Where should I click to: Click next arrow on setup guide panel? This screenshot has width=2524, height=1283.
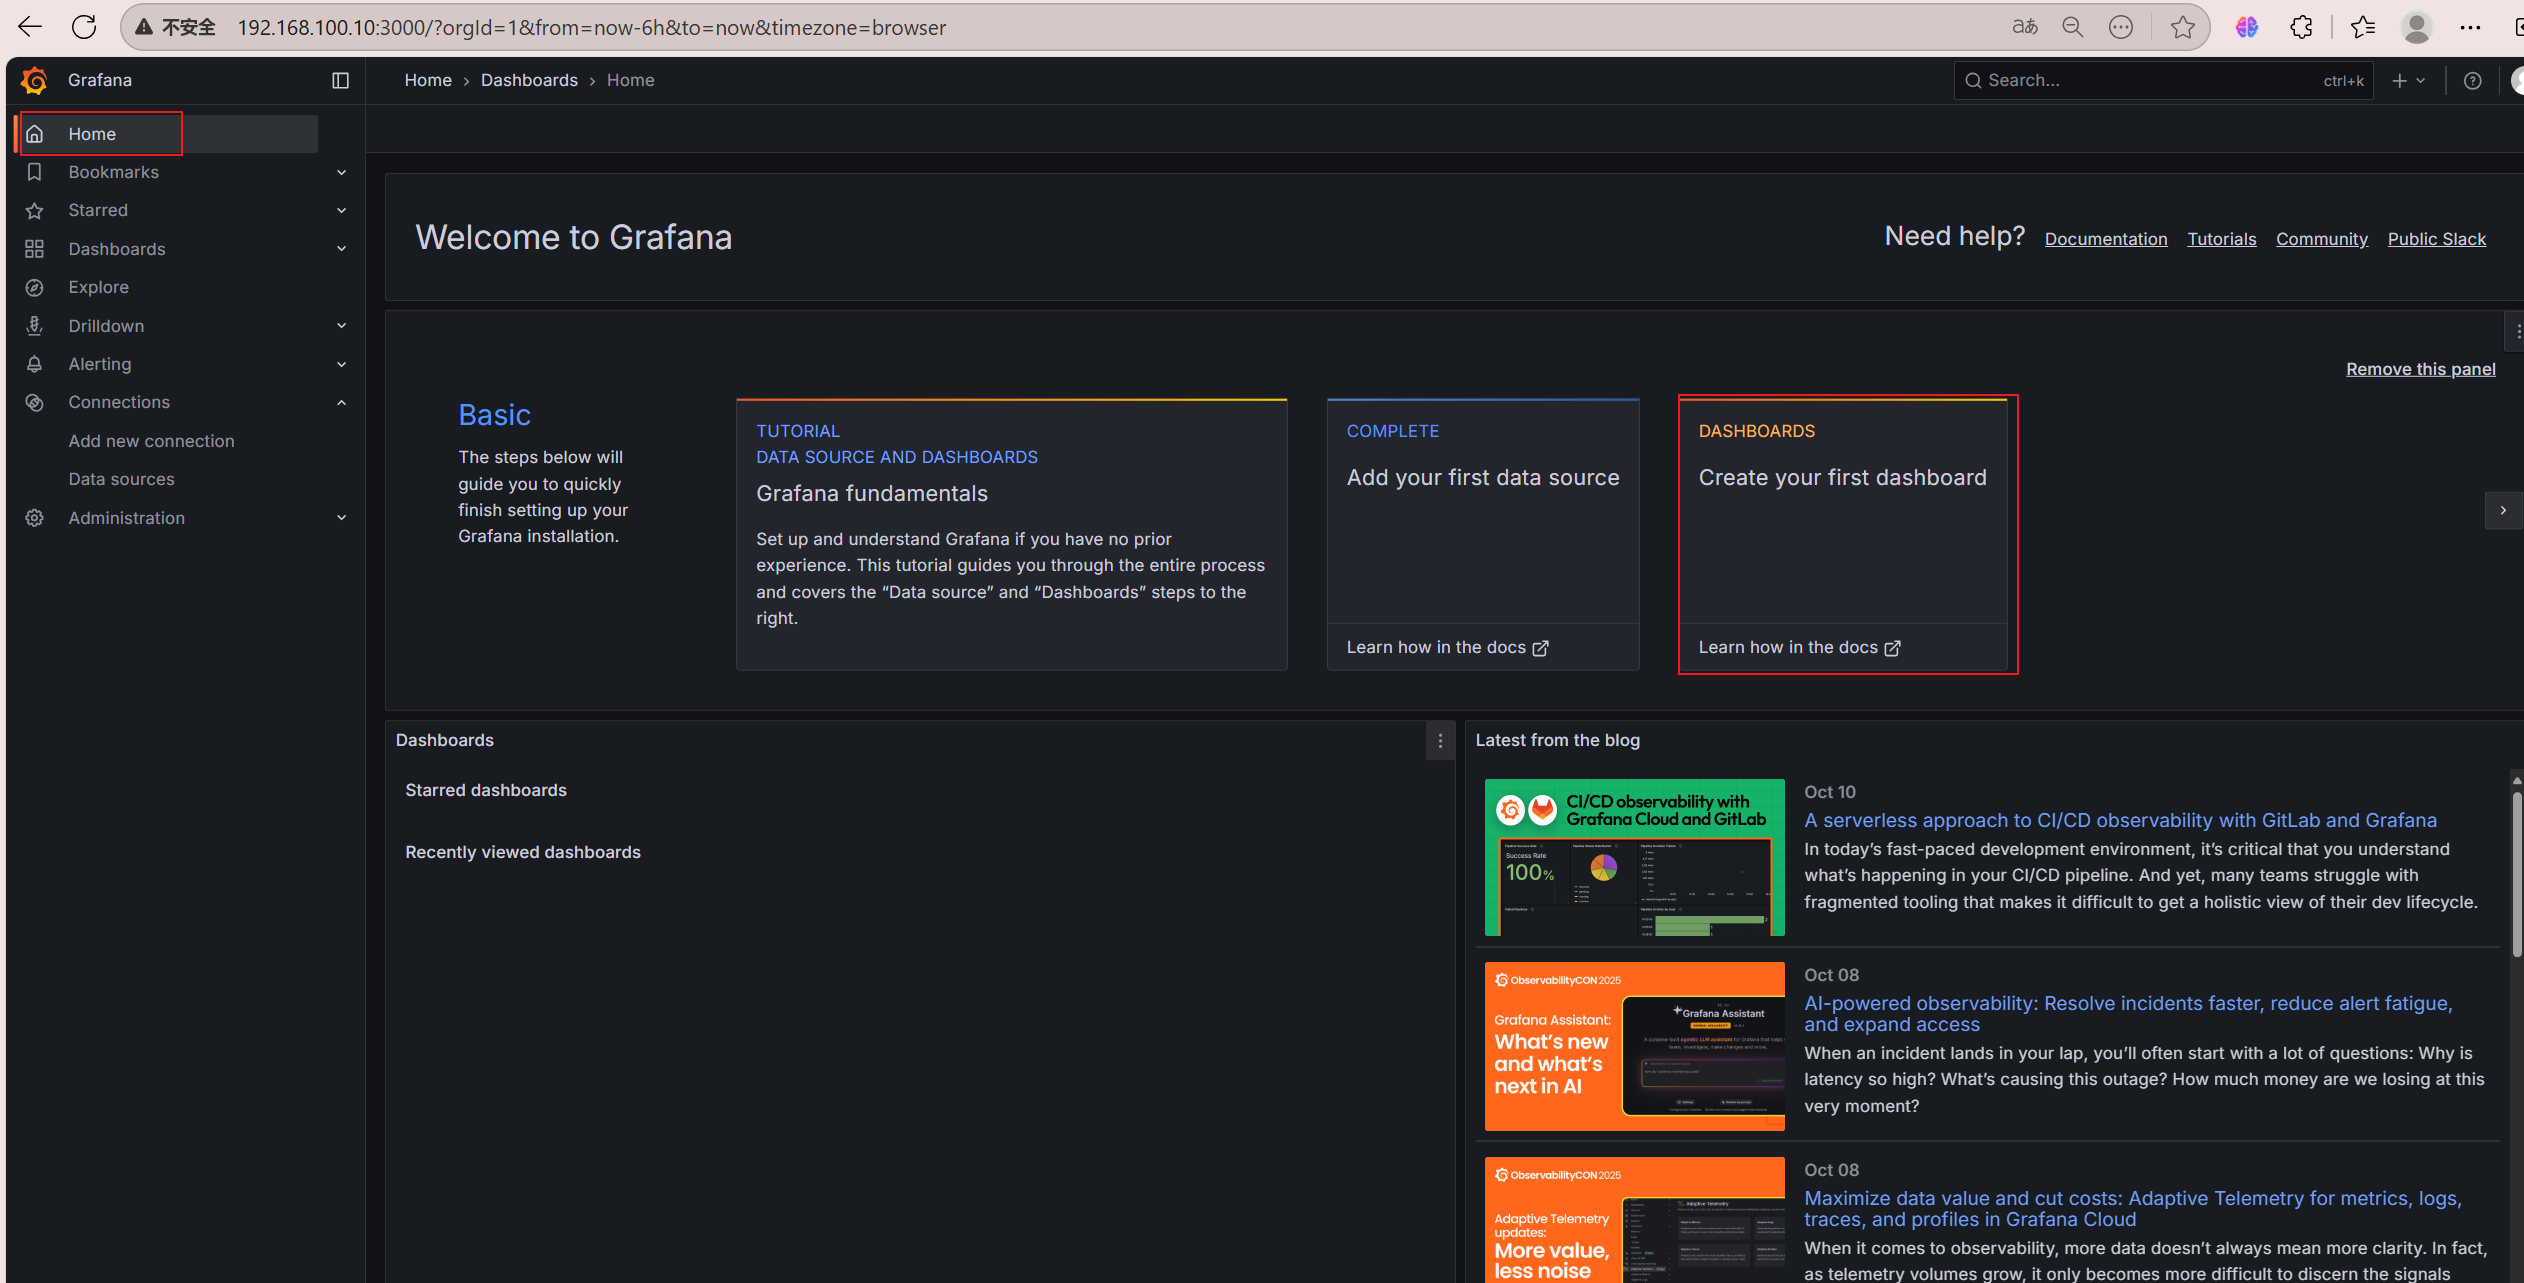pyautogui.click(x=2503, y=510)
